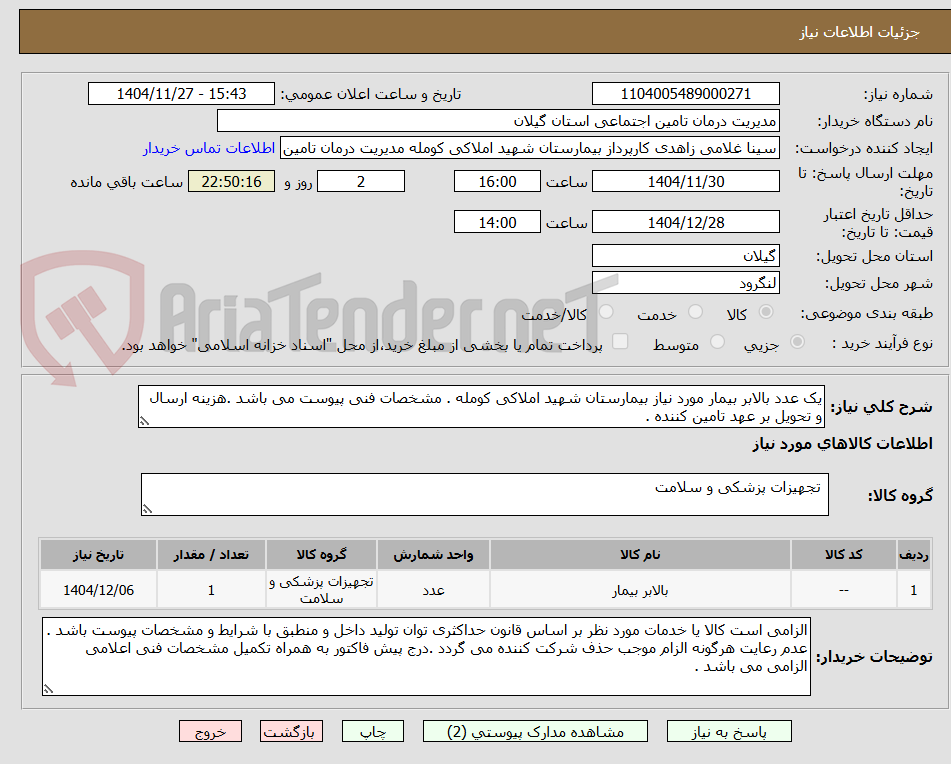Click the buyer name field مدیریت درمان تامین اجتماعی
Image resolution: width=951 pixels, height=764 pixels.
pos(498,121)
